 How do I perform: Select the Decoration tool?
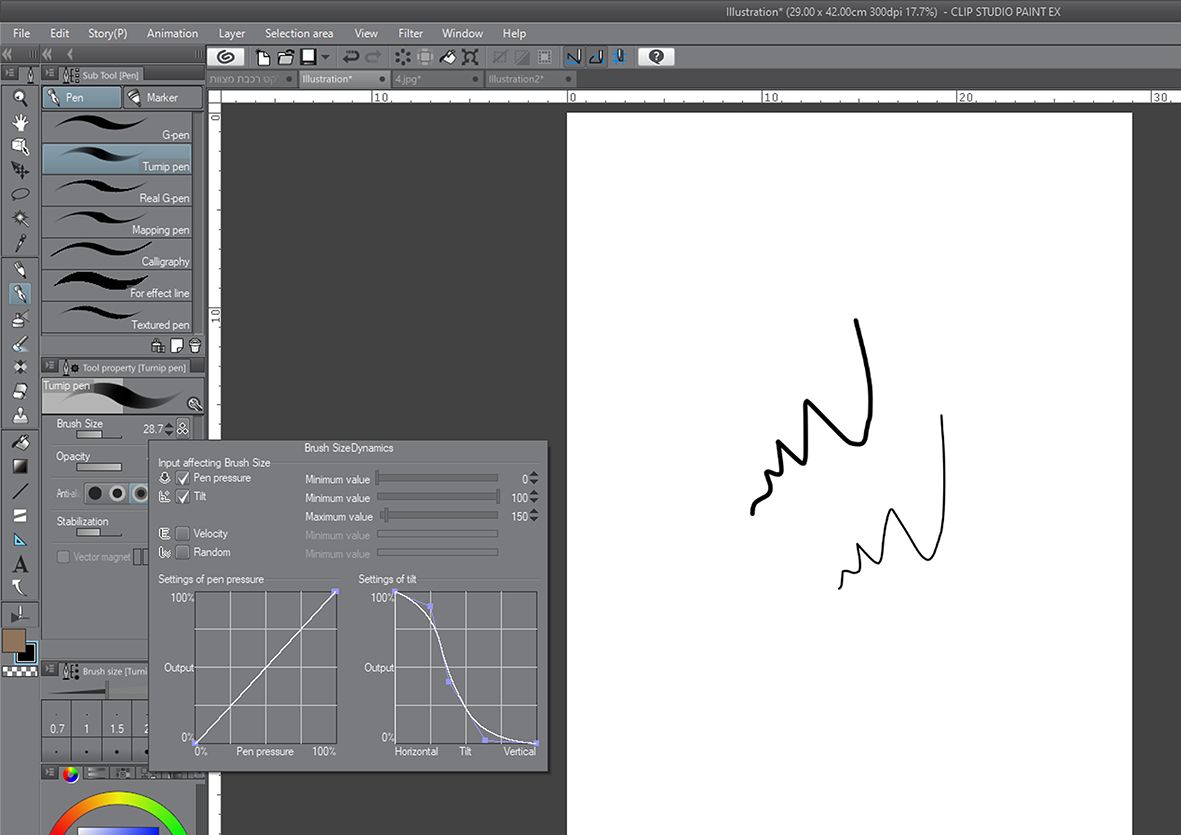coord(20,367)
